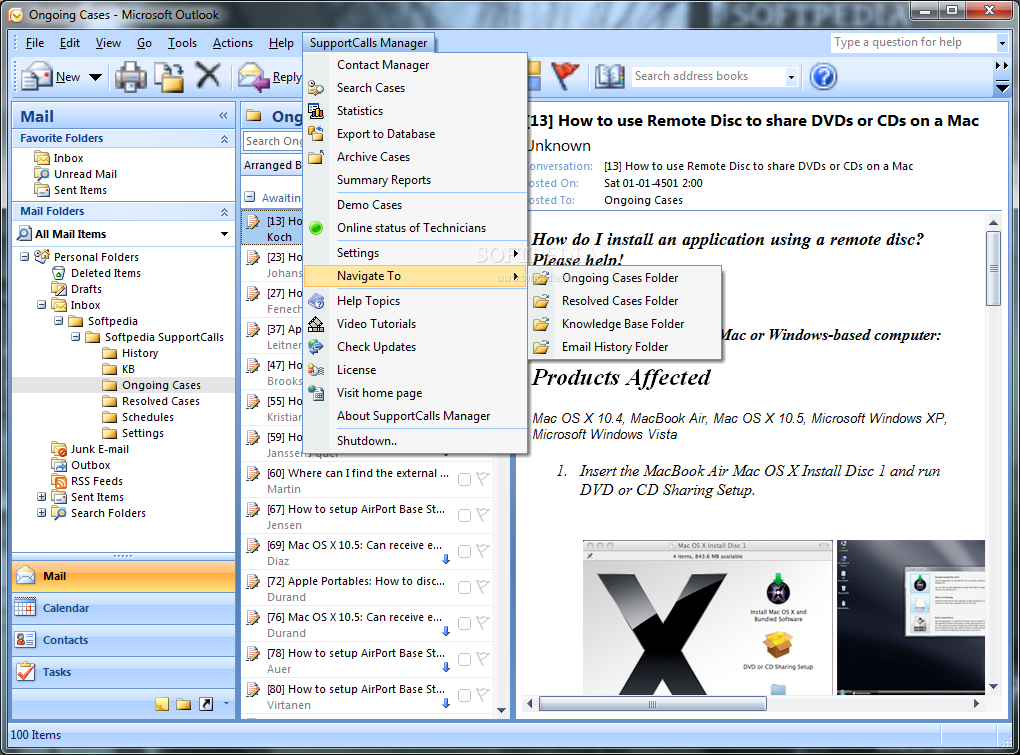Screen dimensions: 1020x755
Task: Click the green Online status indicator icon
Action: click(316, 228)
